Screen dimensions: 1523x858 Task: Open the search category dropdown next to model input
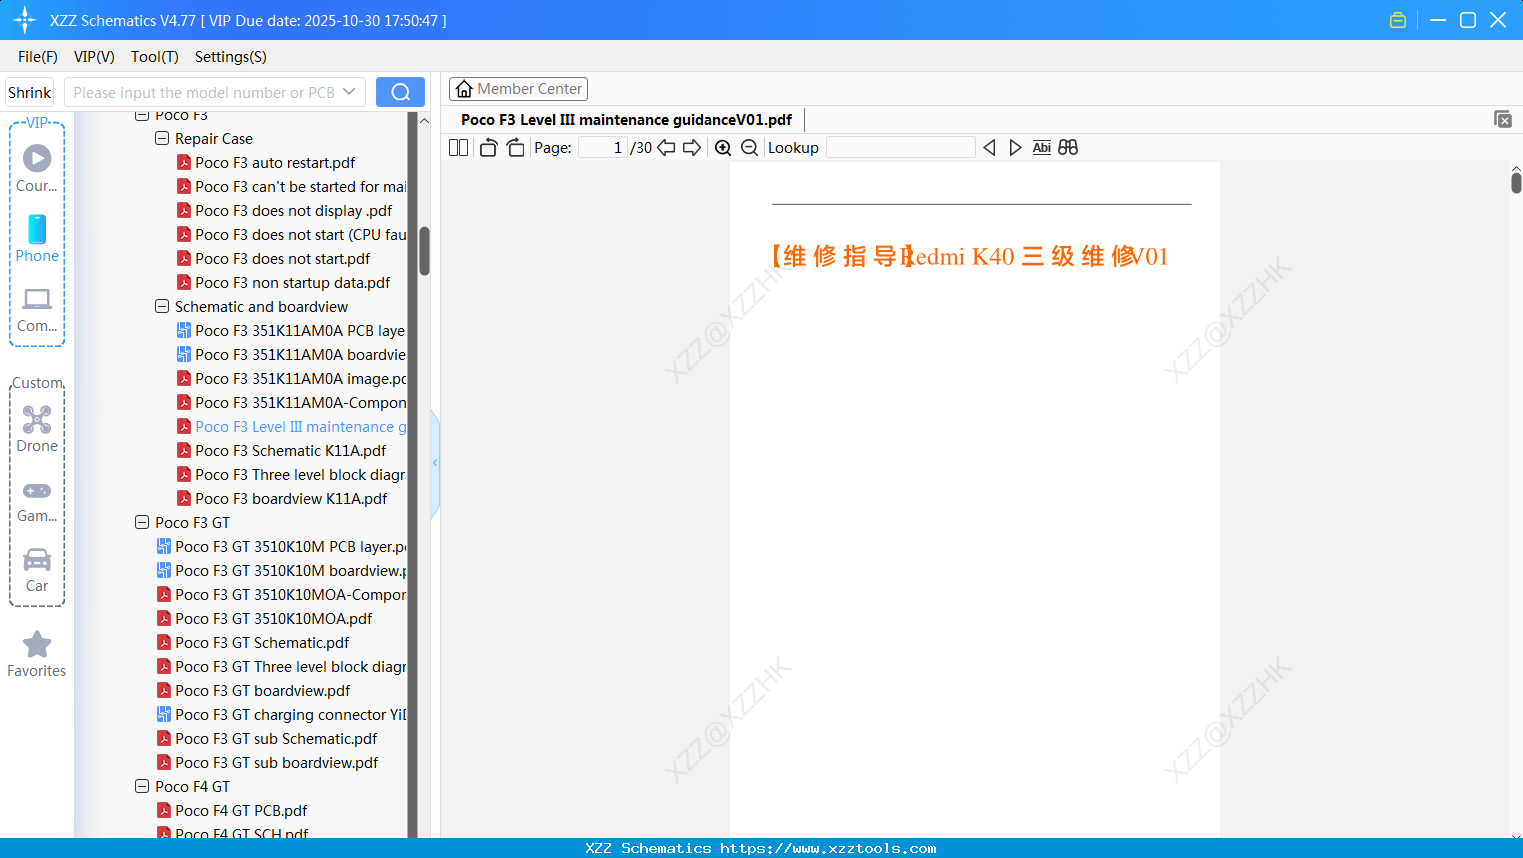click(351, 91)
